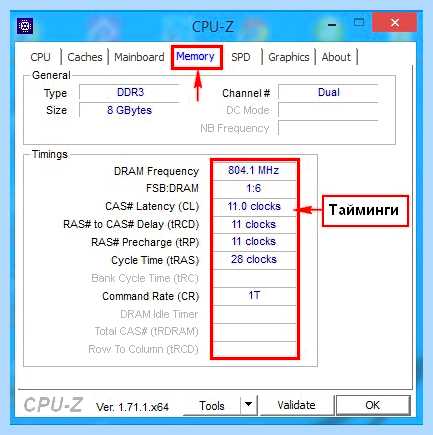Image resolution: width=433 pixels, height=435 pixels.
Task: Expand the Tools dropdown arrow
Action: point(248,405)
